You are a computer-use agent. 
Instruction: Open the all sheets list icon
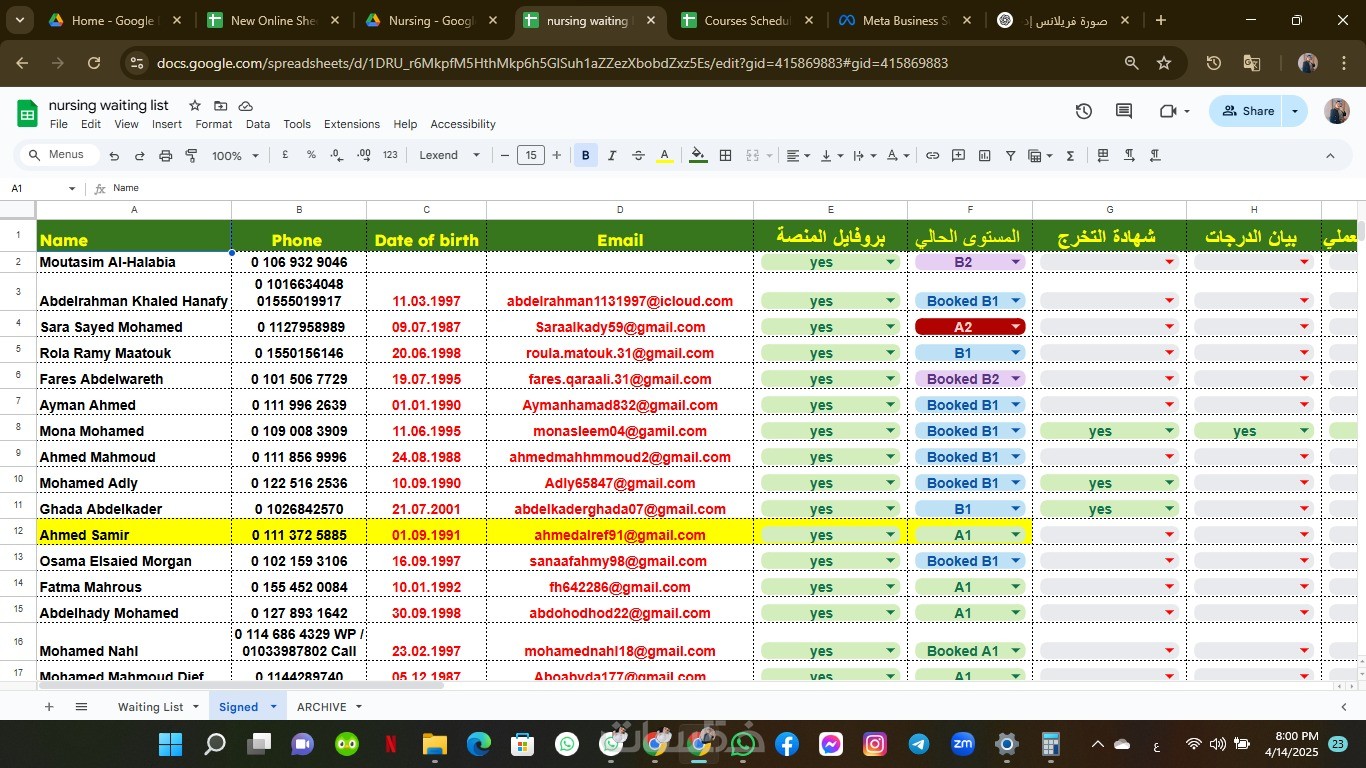(81, 707)
